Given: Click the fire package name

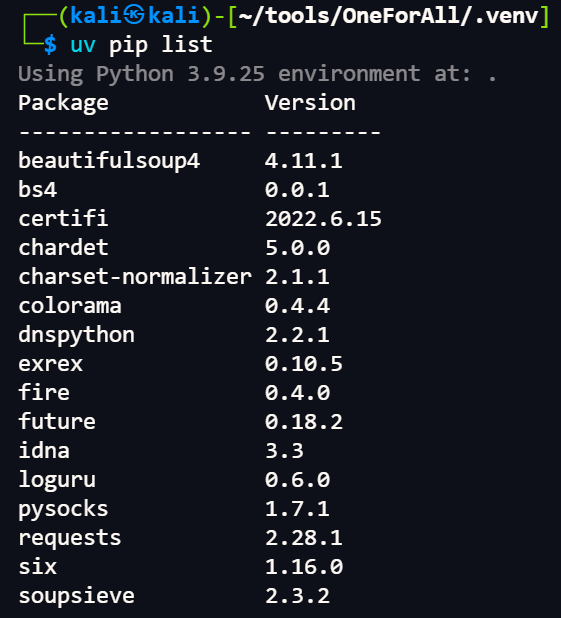Looking at the screenshot, I should click(x=44, y=392).
